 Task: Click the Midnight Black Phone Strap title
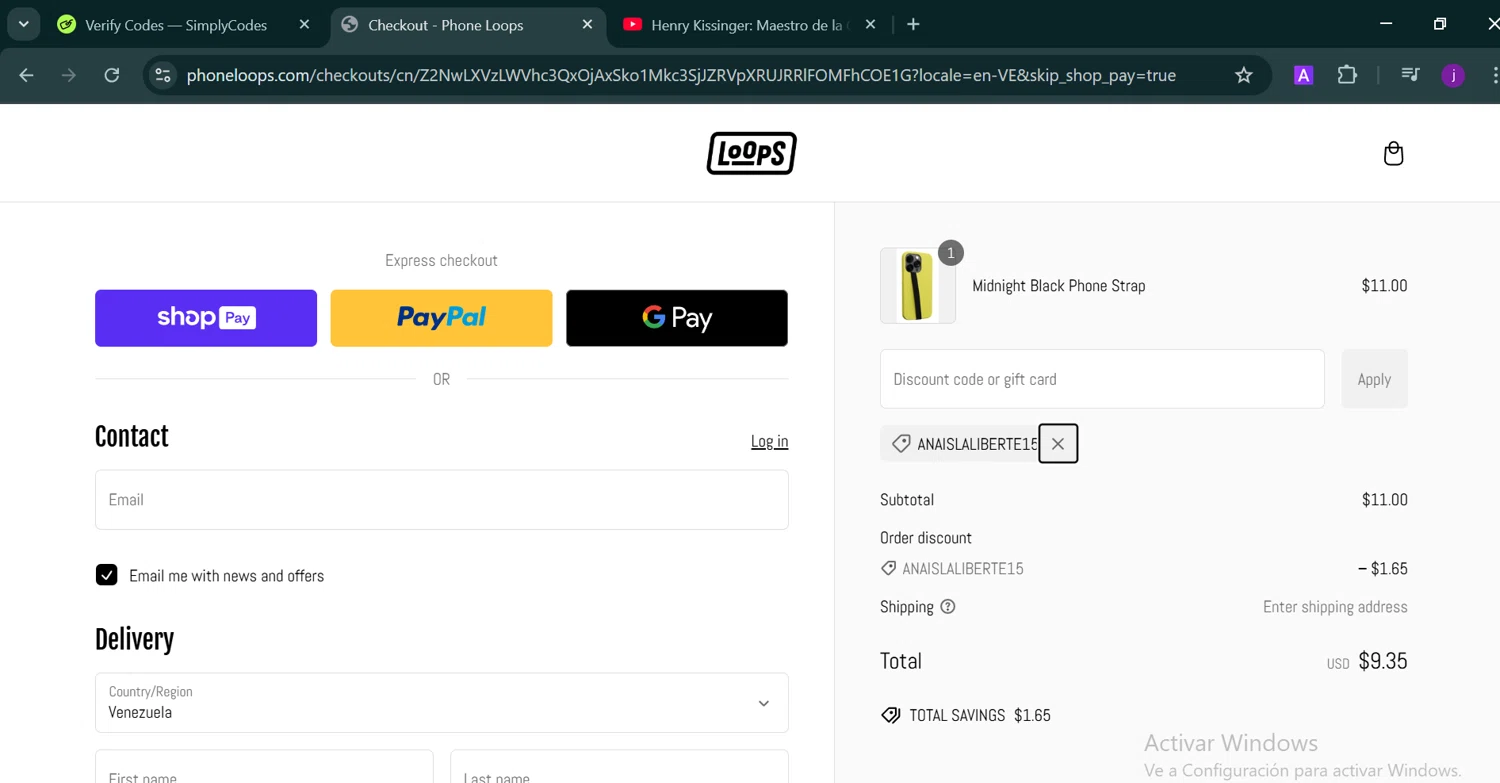[1058, 286]
